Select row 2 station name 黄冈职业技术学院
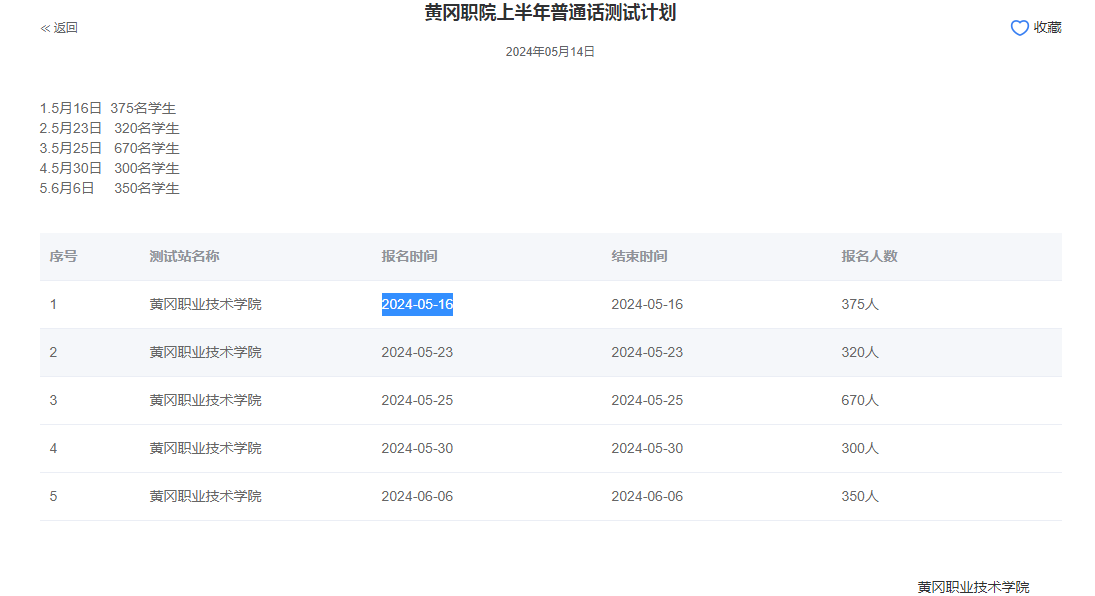 click(205, 352)
